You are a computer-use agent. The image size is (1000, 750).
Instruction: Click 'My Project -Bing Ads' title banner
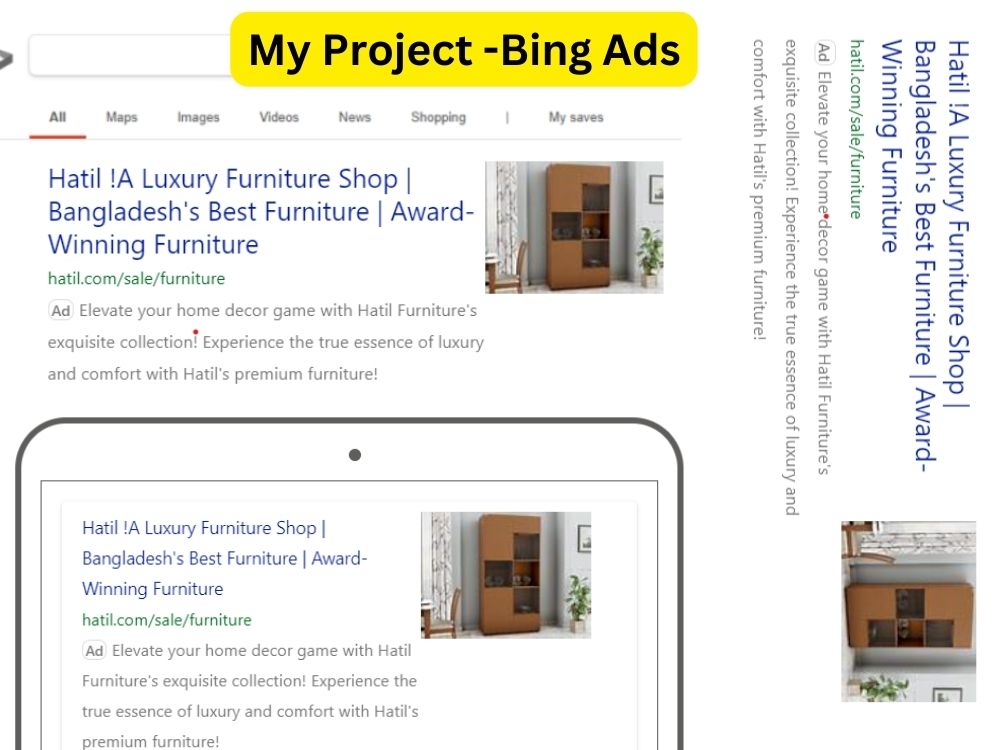[464, 49]
